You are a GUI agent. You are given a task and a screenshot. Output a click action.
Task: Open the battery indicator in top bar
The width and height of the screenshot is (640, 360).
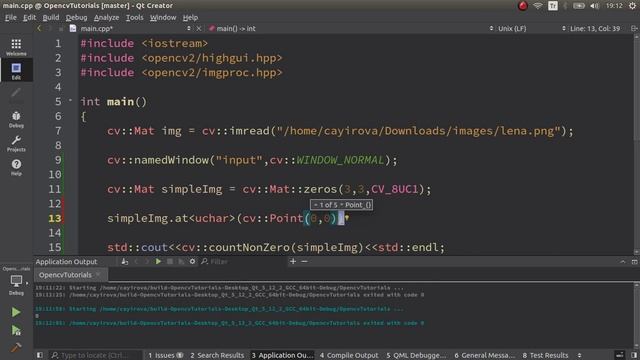[x=579, y=6]
